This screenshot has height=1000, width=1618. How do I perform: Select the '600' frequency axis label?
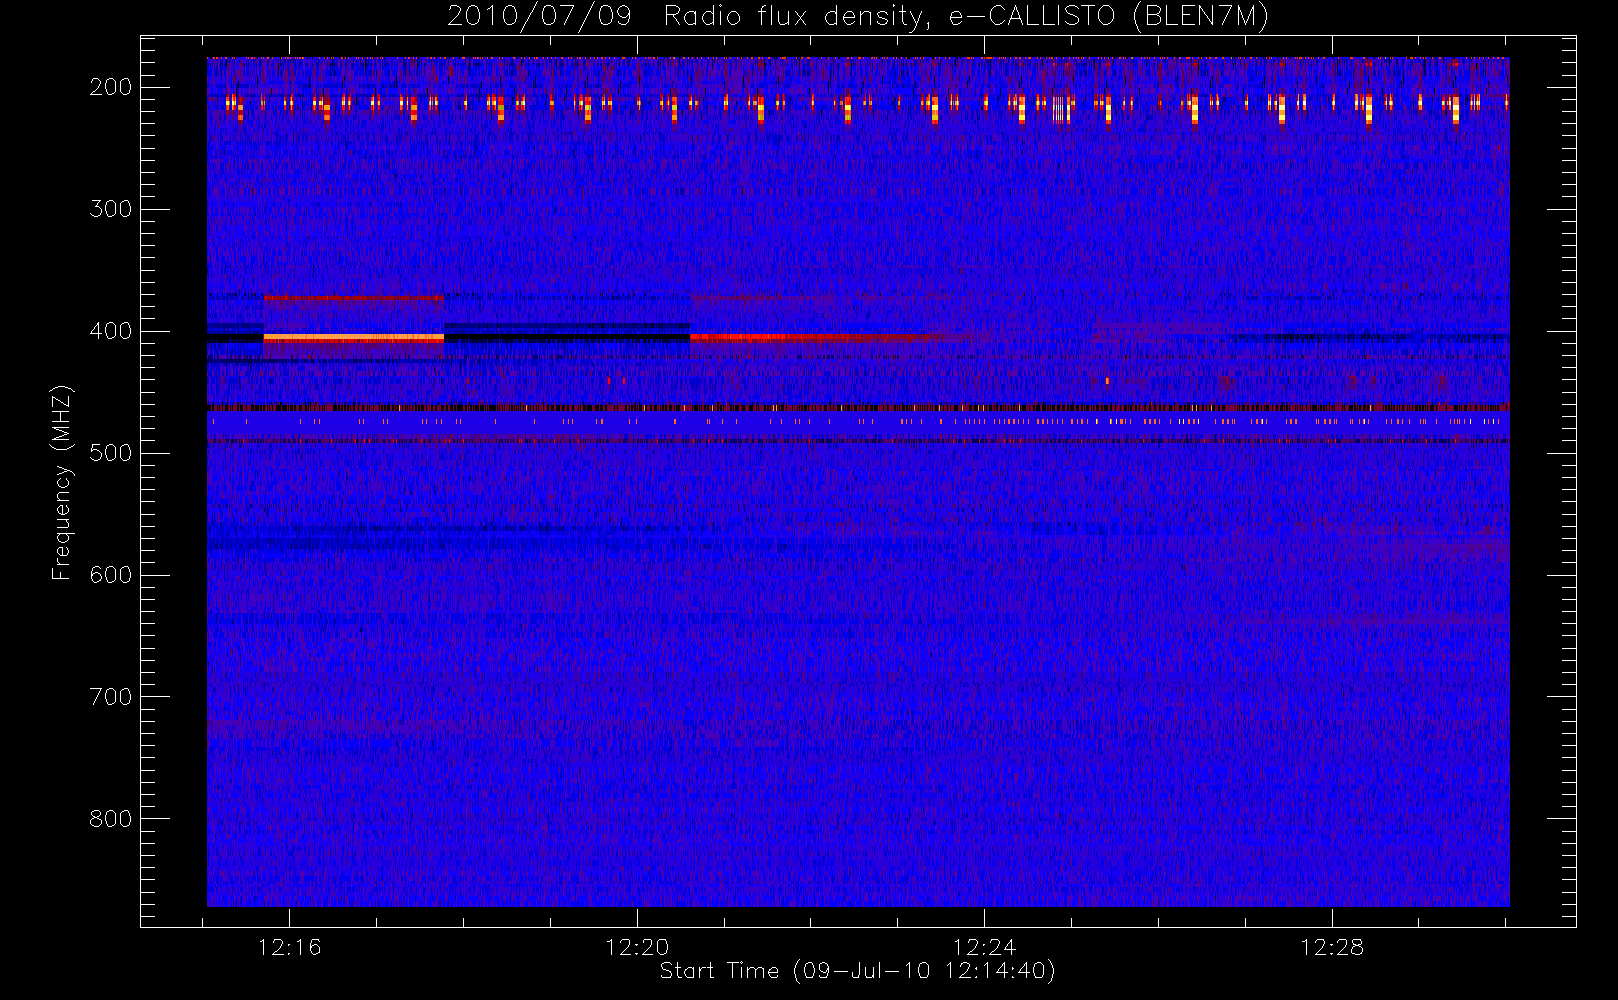pos(111,575)
